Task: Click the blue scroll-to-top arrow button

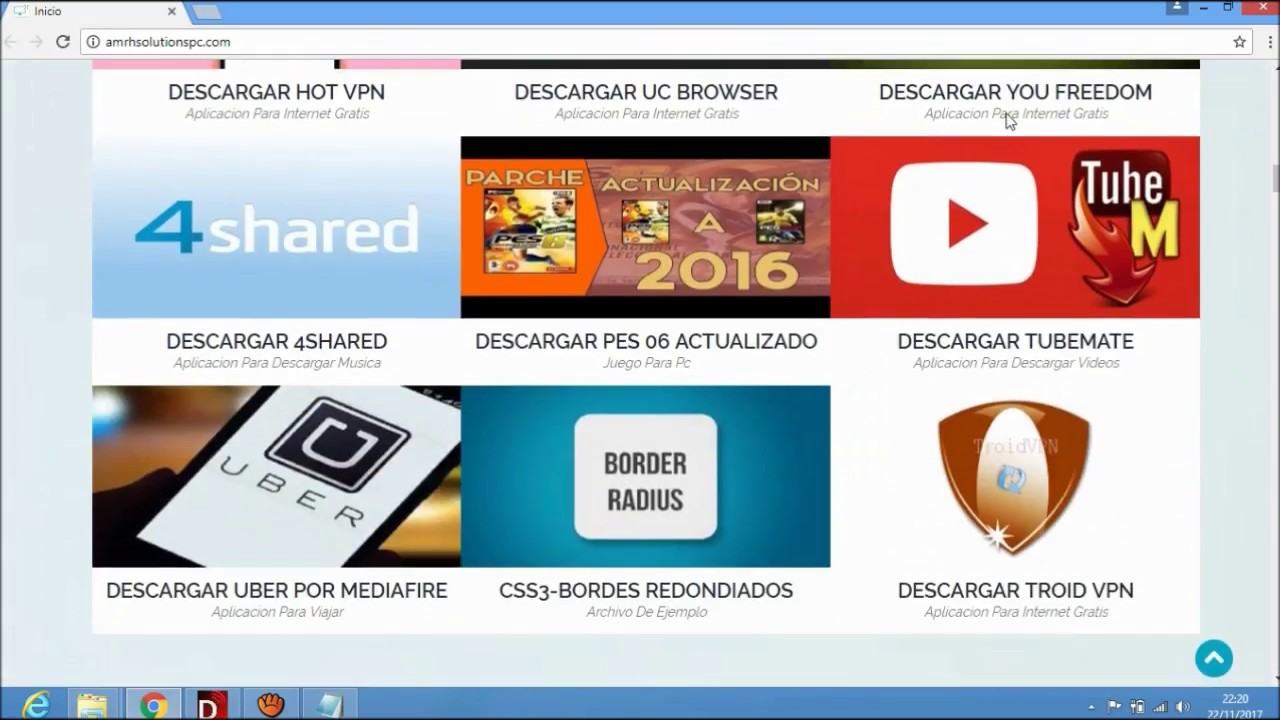Action: tap(1213, 658)
